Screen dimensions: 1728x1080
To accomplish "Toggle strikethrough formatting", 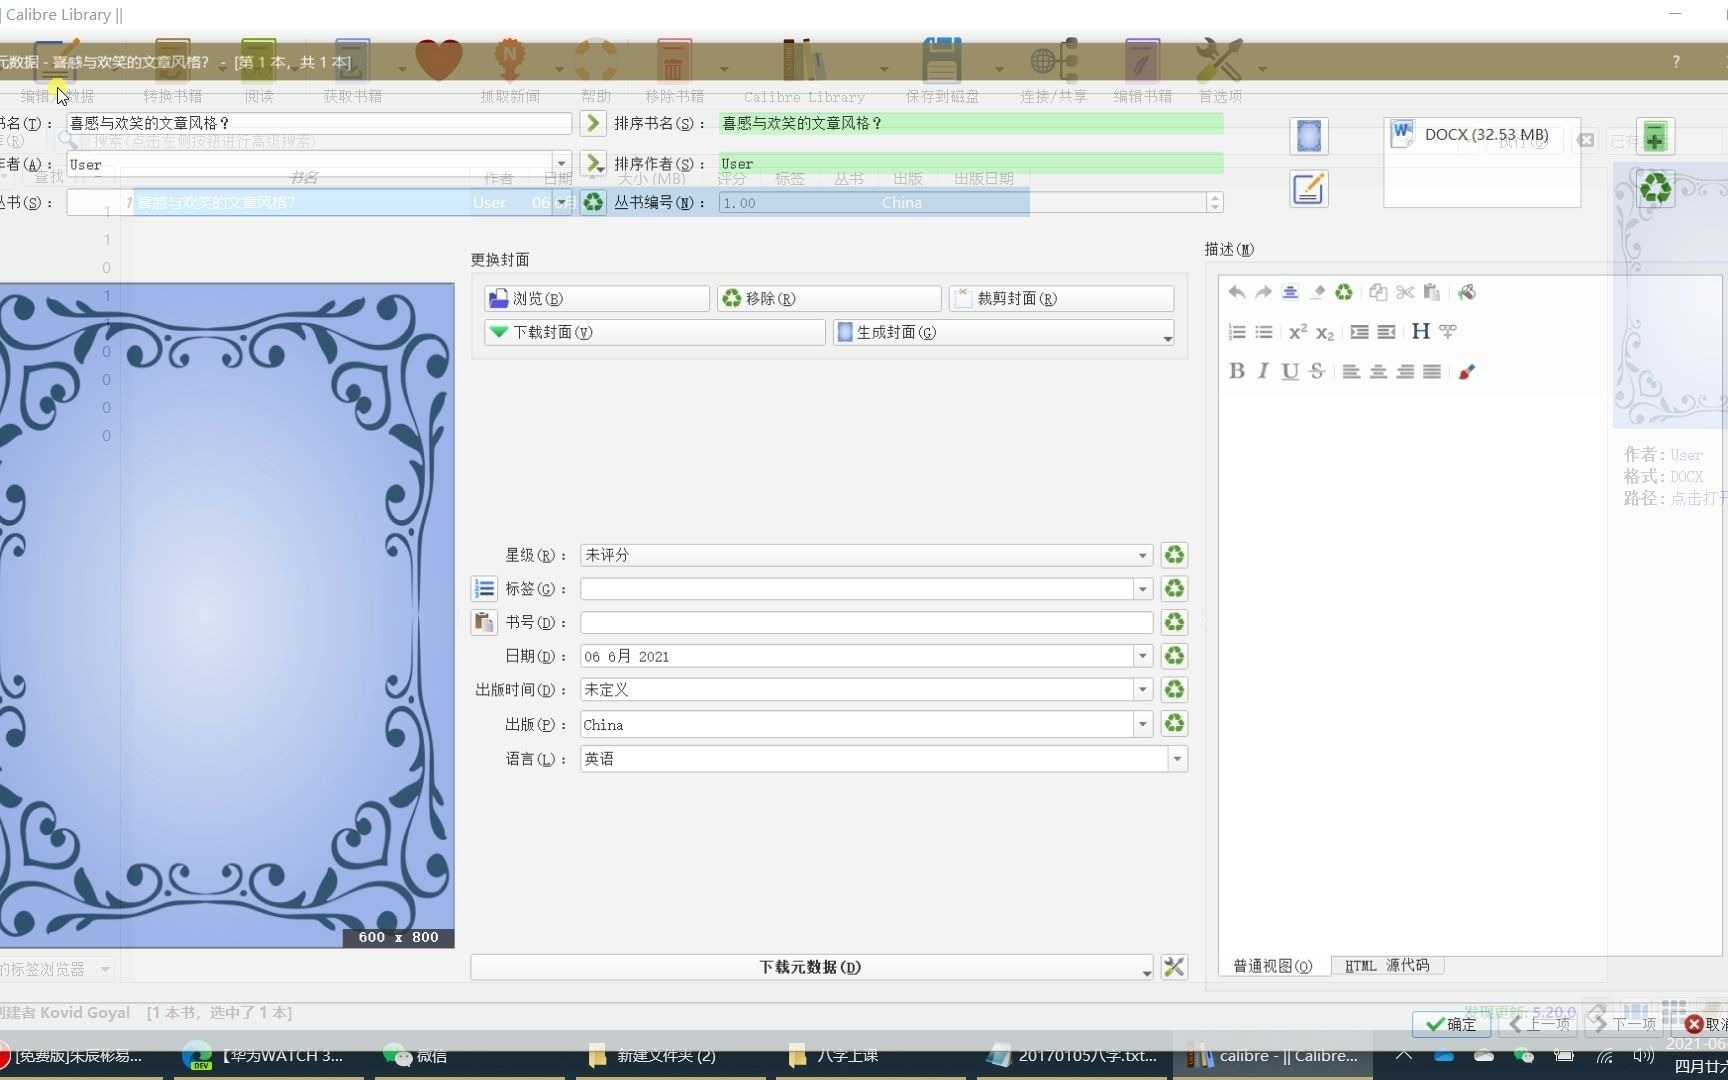I will [x=1317, y=371].
